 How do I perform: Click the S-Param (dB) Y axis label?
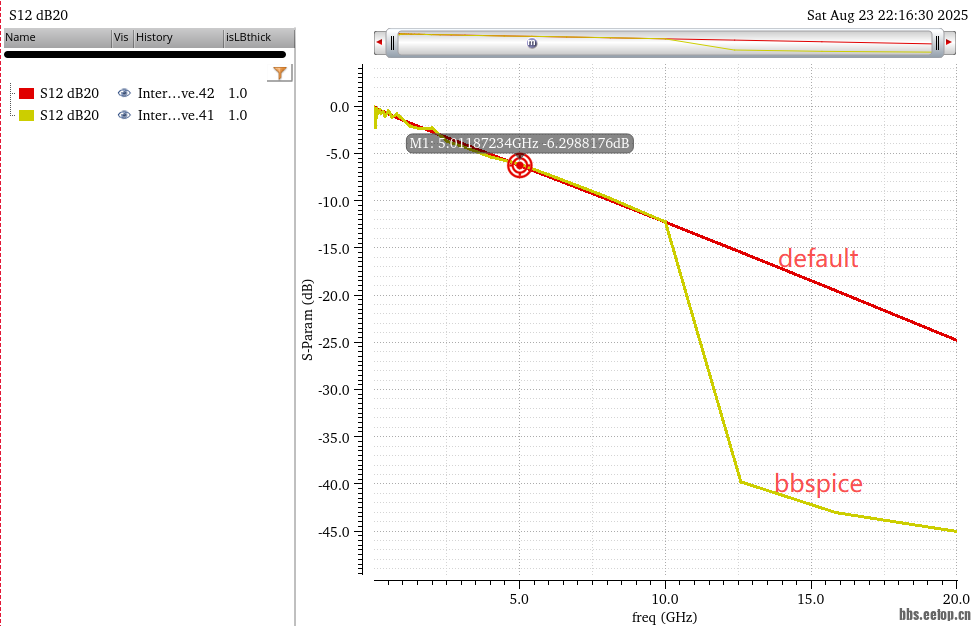pyautogui.click(x=307, y=320)
